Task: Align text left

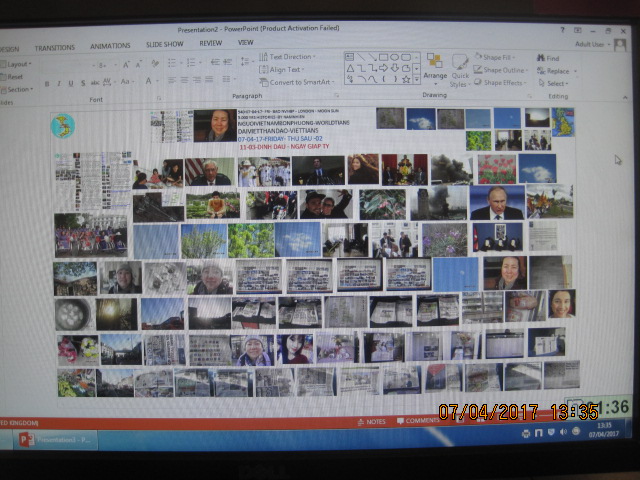Action: click(x=172, y=80)
